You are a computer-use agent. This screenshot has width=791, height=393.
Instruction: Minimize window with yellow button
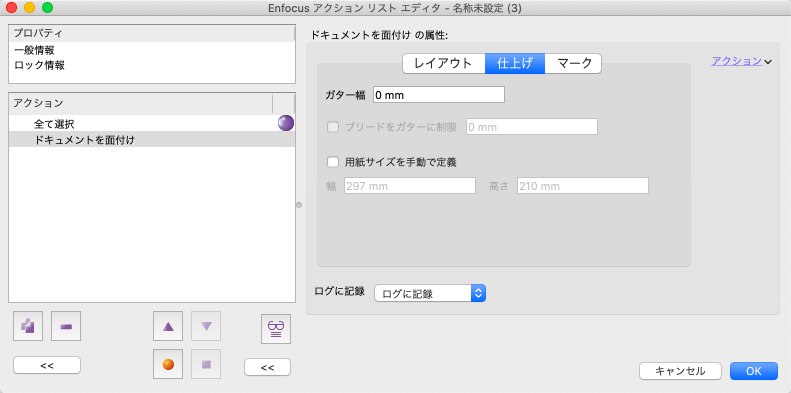30,8
